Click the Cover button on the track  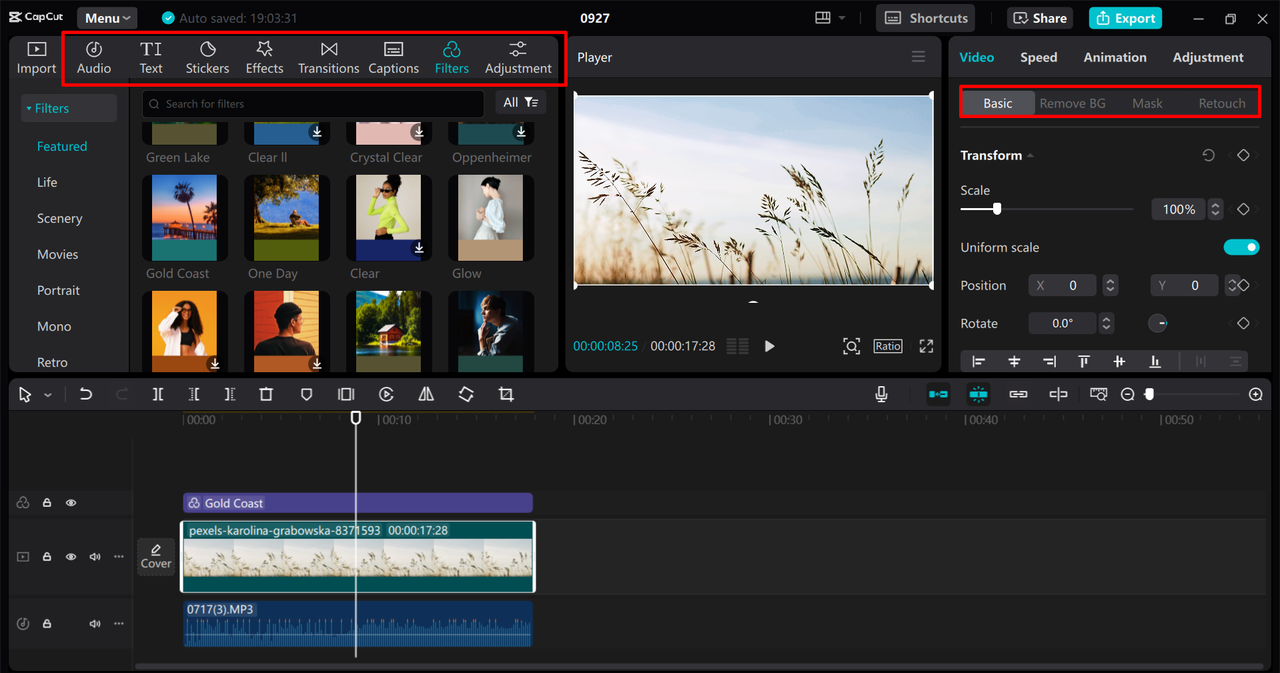pyautogui.click(x=156, y=557)
